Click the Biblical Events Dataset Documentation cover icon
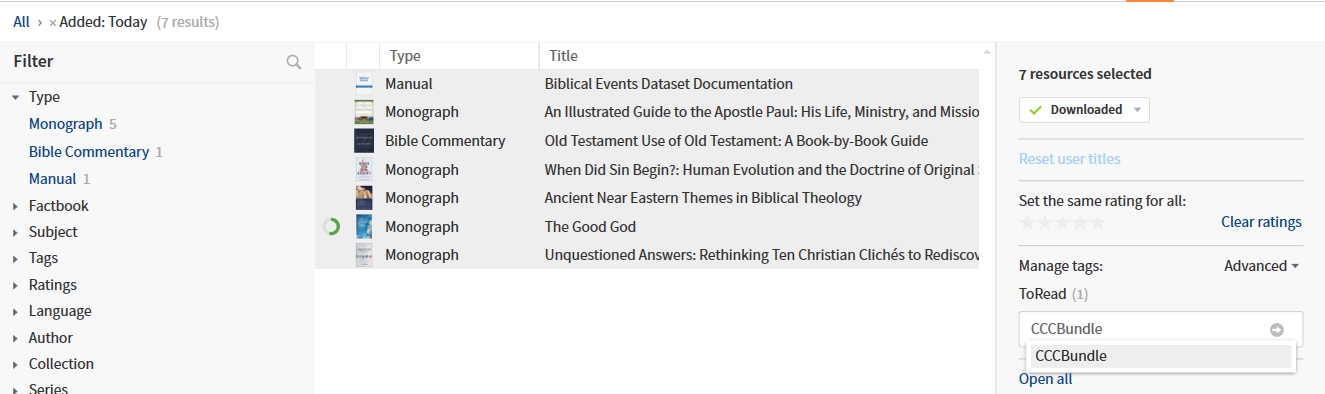 coord(364,84)
